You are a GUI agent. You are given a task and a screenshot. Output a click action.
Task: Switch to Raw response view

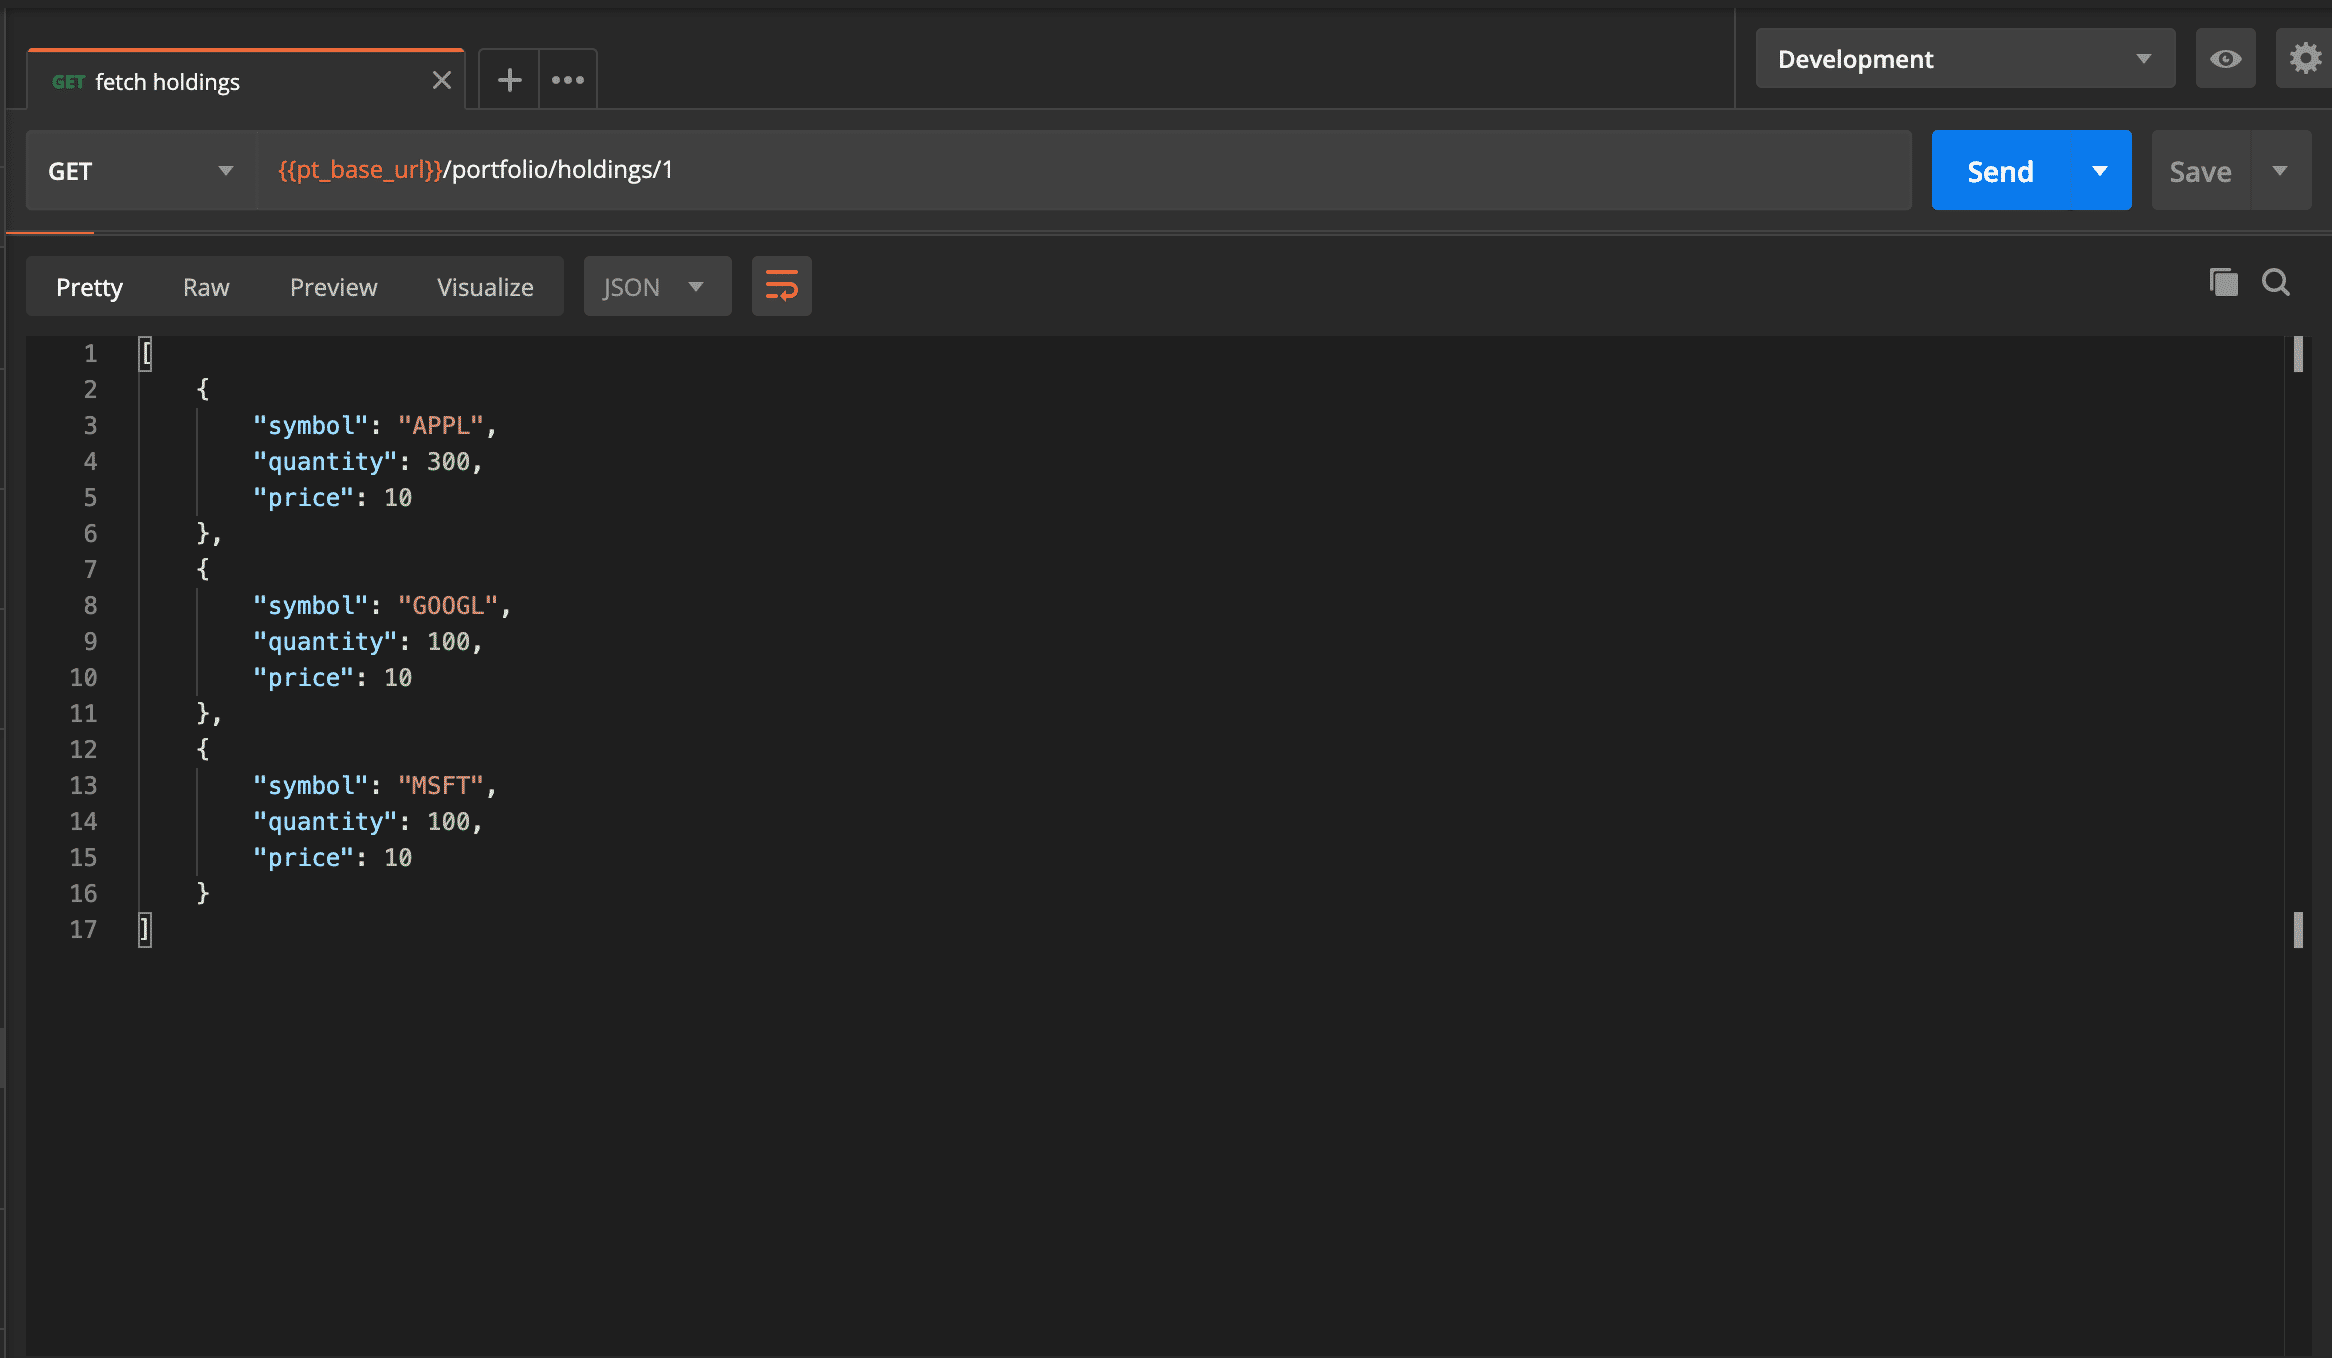click(206, 287)
